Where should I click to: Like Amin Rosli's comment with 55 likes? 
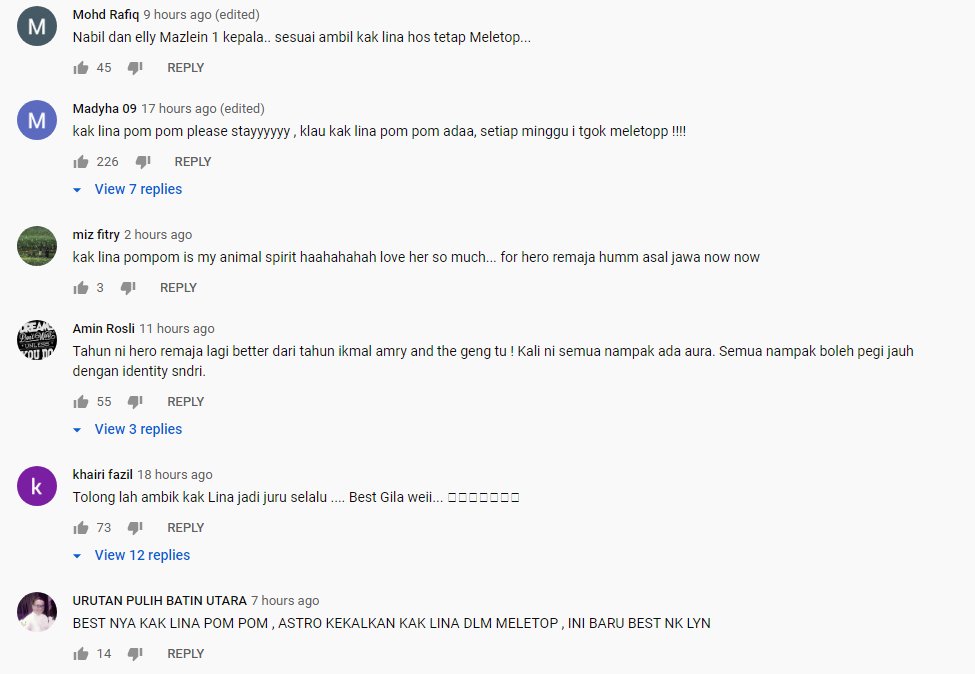[x=81, y=402]
